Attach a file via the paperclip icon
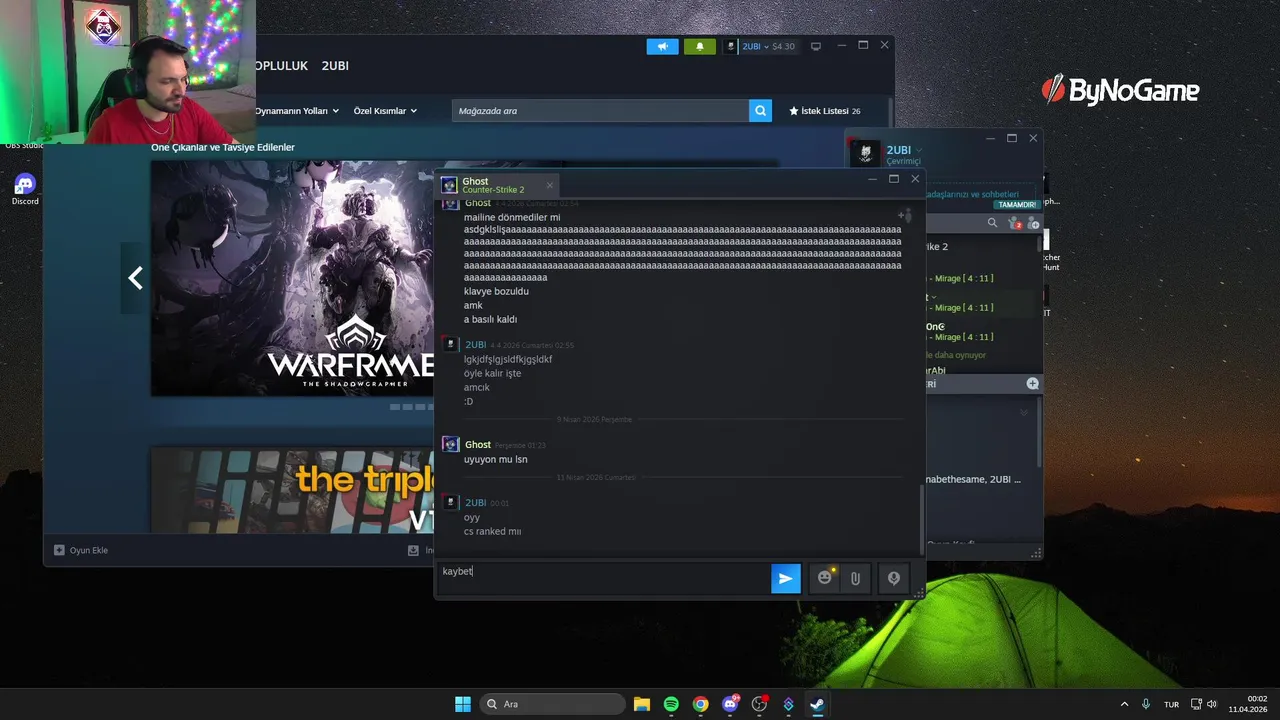 [x=855, y=578]
